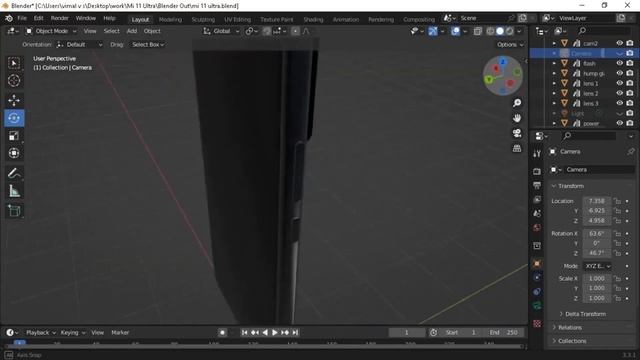The height and width of the screenshot is (360, 640).
Task: Toggle viewport gizmos
Action: (x=433, y=31)
